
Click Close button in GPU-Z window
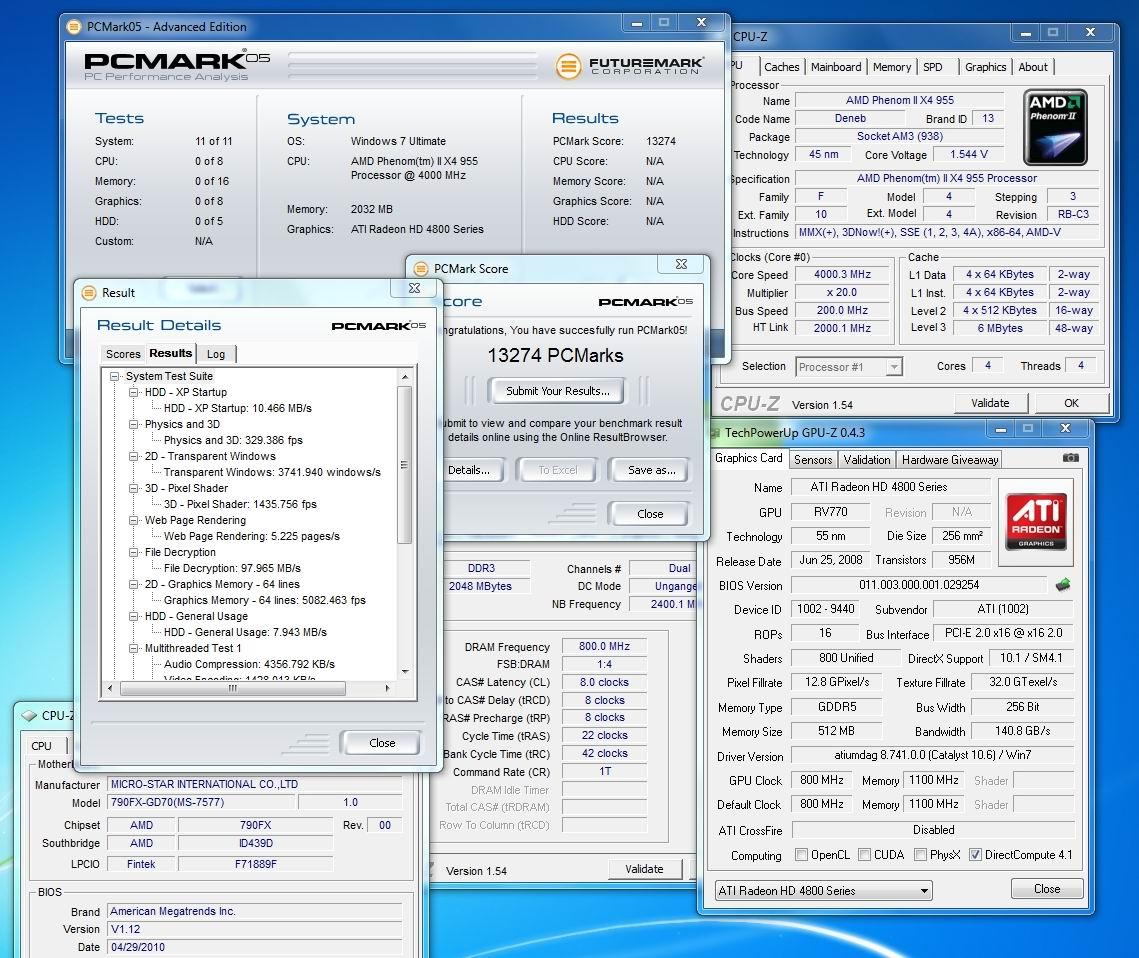(x=1047, y=889)
